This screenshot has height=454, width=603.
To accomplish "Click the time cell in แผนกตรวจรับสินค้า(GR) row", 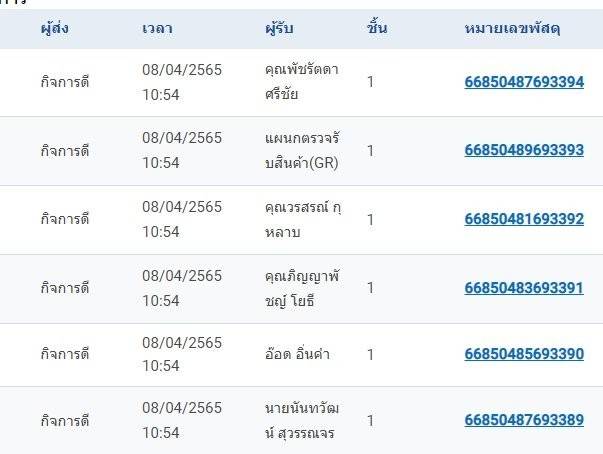I will pos(181,150).
